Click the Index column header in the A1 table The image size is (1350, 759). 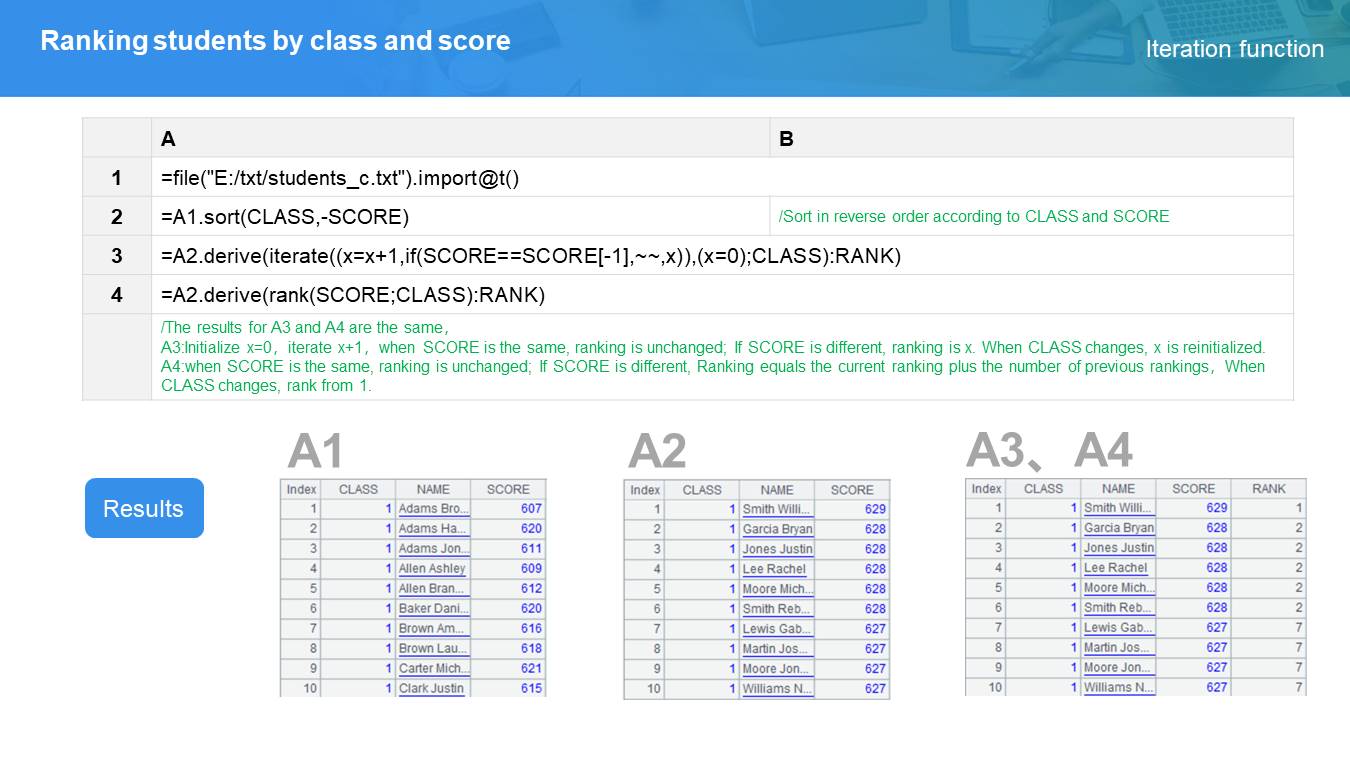click(x=301, y=489)
